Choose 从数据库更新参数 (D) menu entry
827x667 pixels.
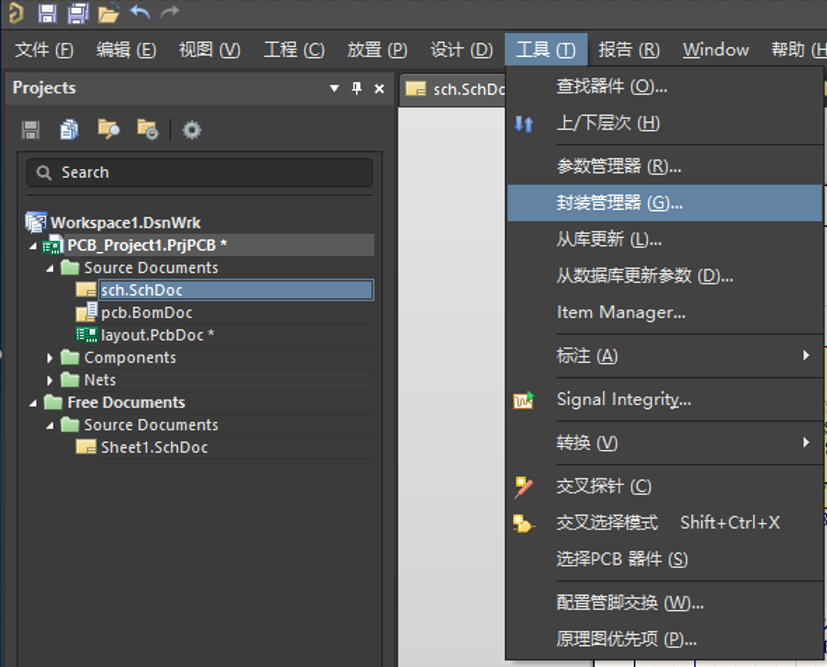pyautogui.click(x=665, y=275)
